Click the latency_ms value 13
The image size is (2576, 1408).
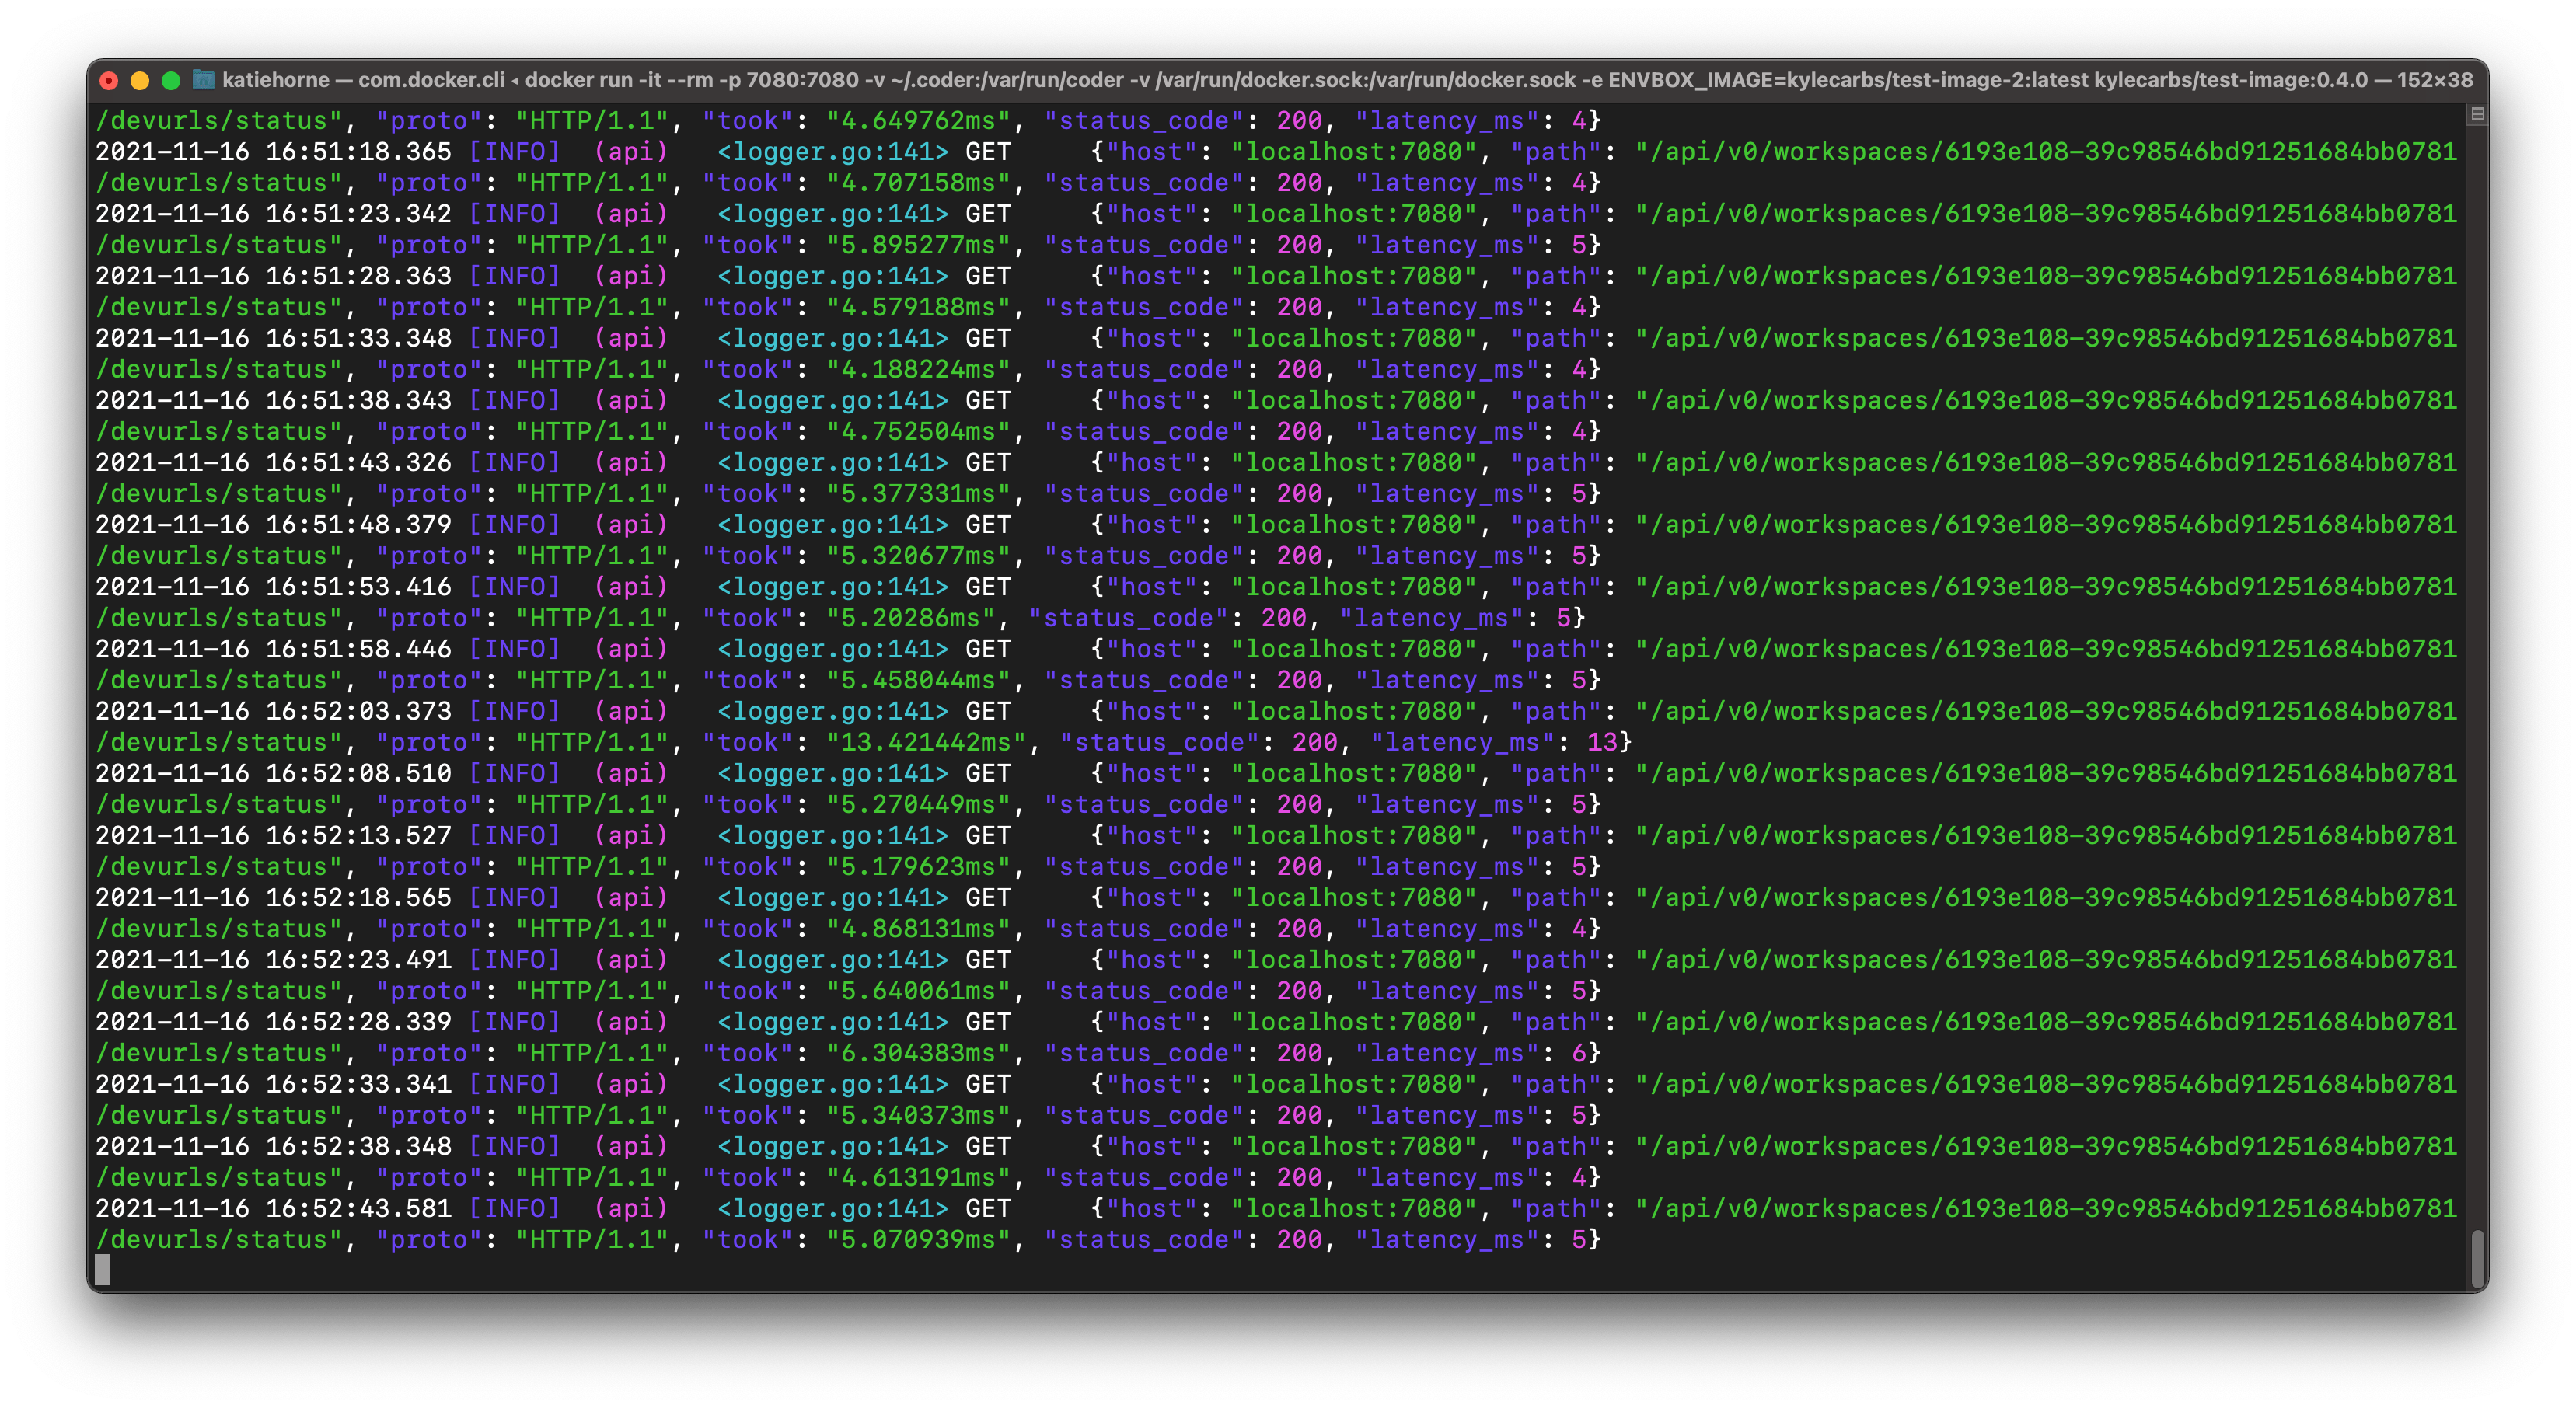click(1602, 742)
